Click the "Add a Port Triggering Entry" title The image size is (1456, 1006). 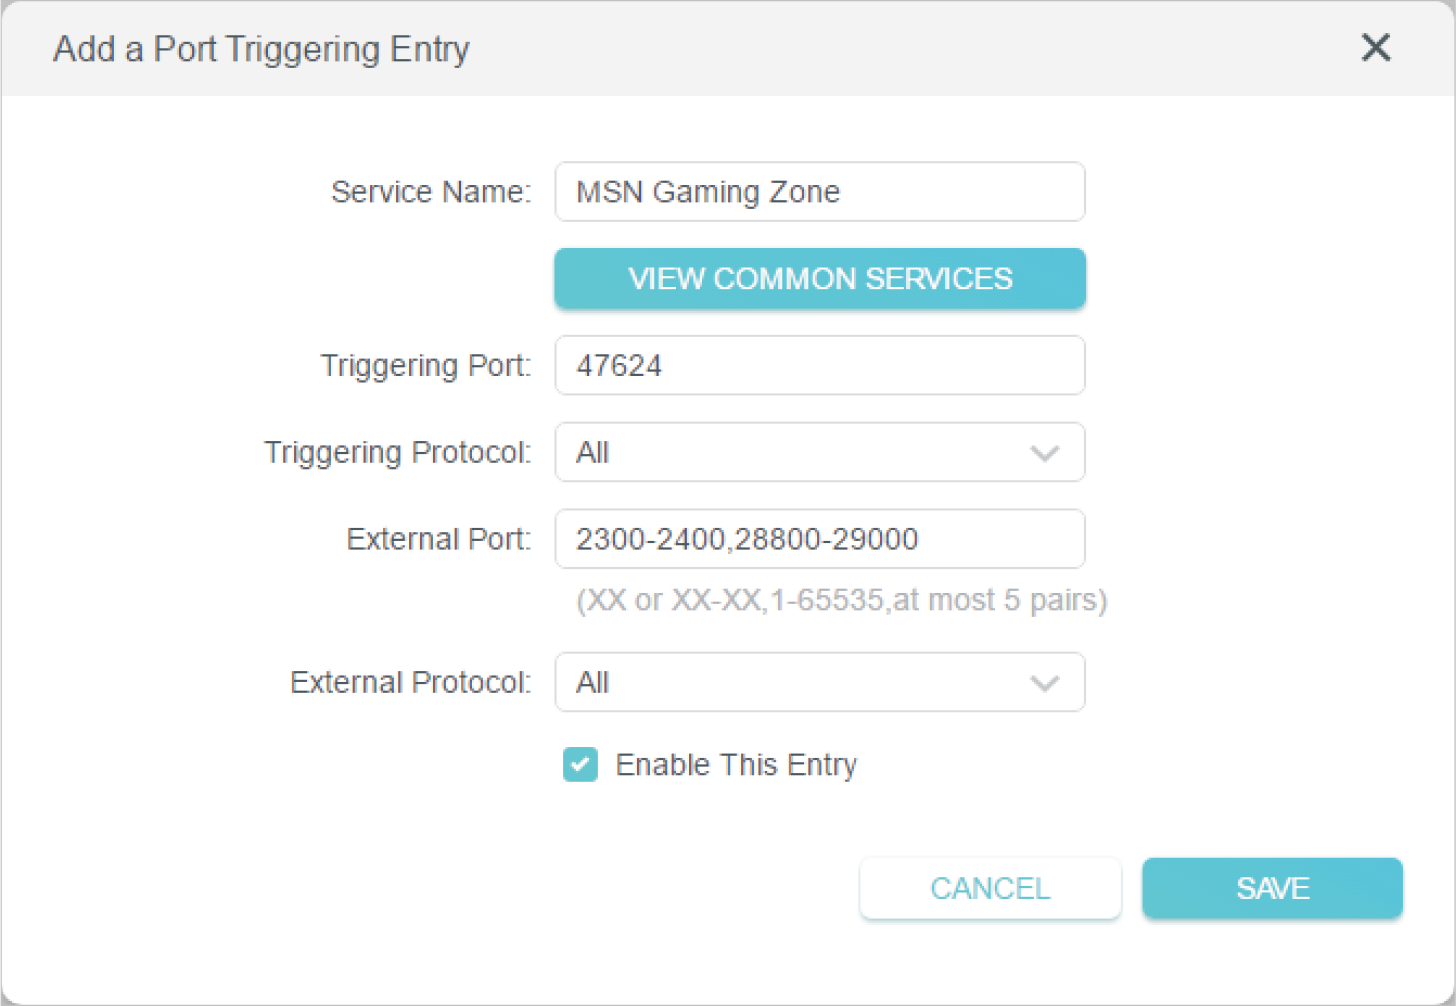pos(261,49)
